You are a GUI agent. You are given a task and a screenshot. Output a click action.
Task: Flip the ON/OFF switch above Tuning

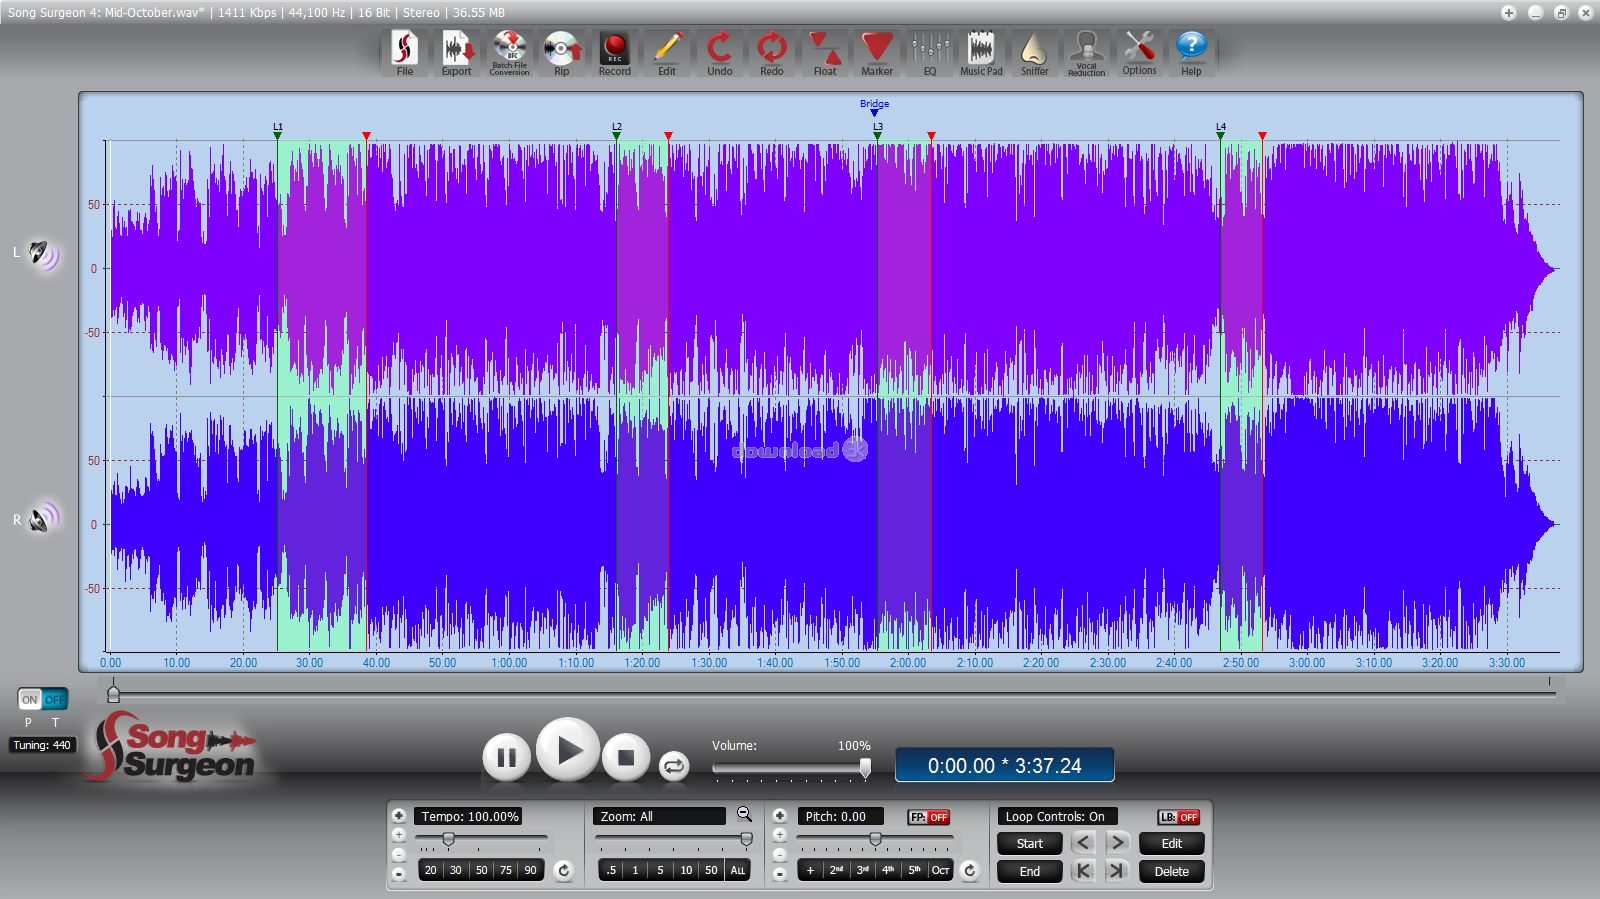pyautogui.click(x=43, y=699)
